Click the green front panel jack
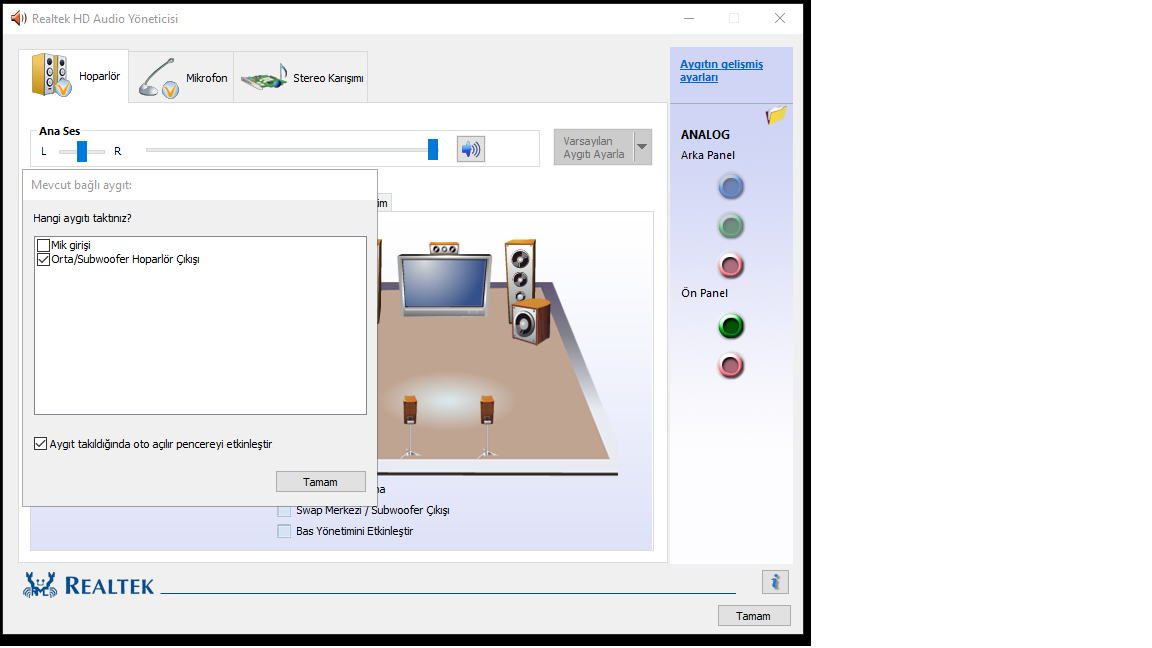 [730, 325]
